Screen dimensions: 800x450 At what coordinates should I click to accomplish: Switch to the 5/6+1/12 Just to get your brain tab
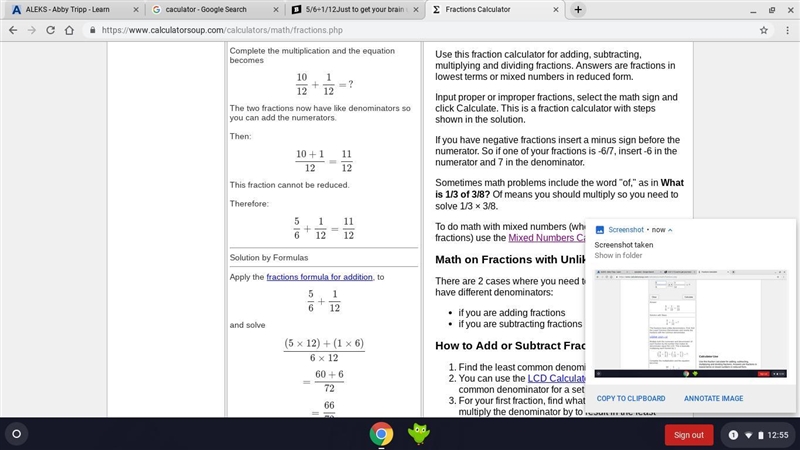point(355,10)
